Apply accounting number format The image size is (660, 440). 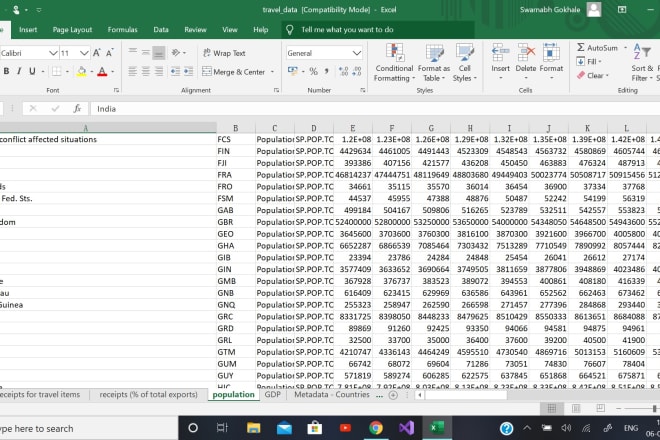pos(293,71)
